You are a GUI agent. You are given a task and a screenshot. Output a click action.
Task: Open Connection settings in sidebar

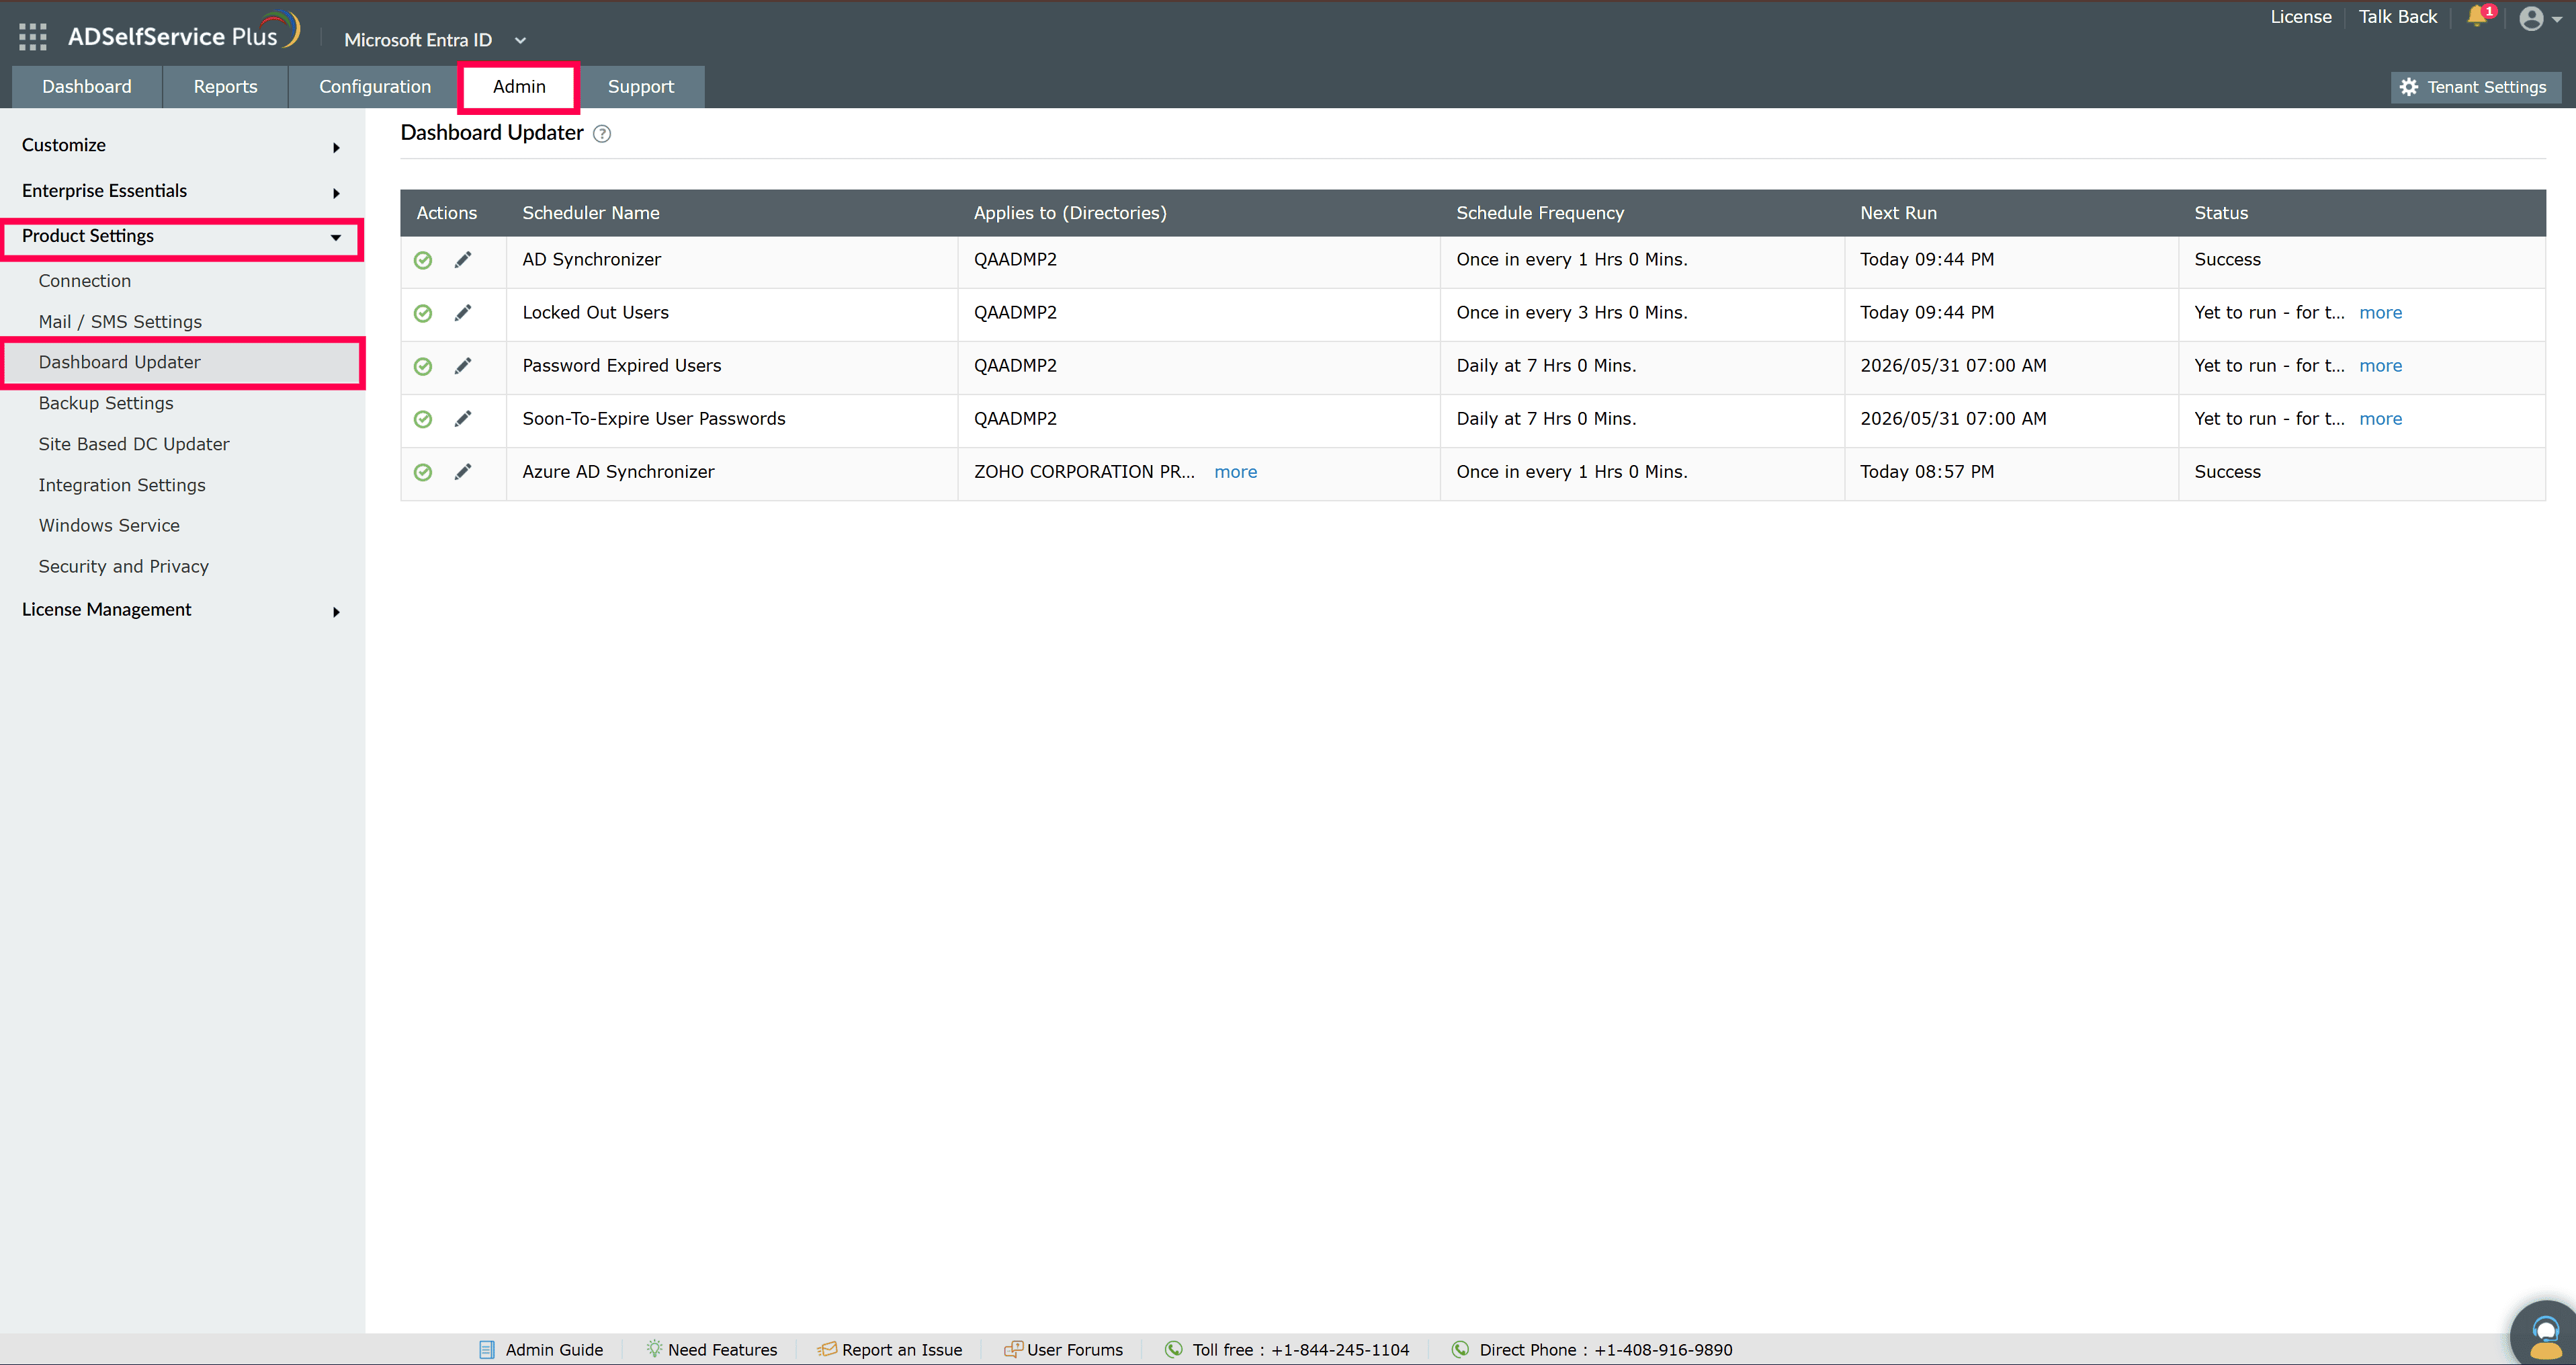click(85, 281)
